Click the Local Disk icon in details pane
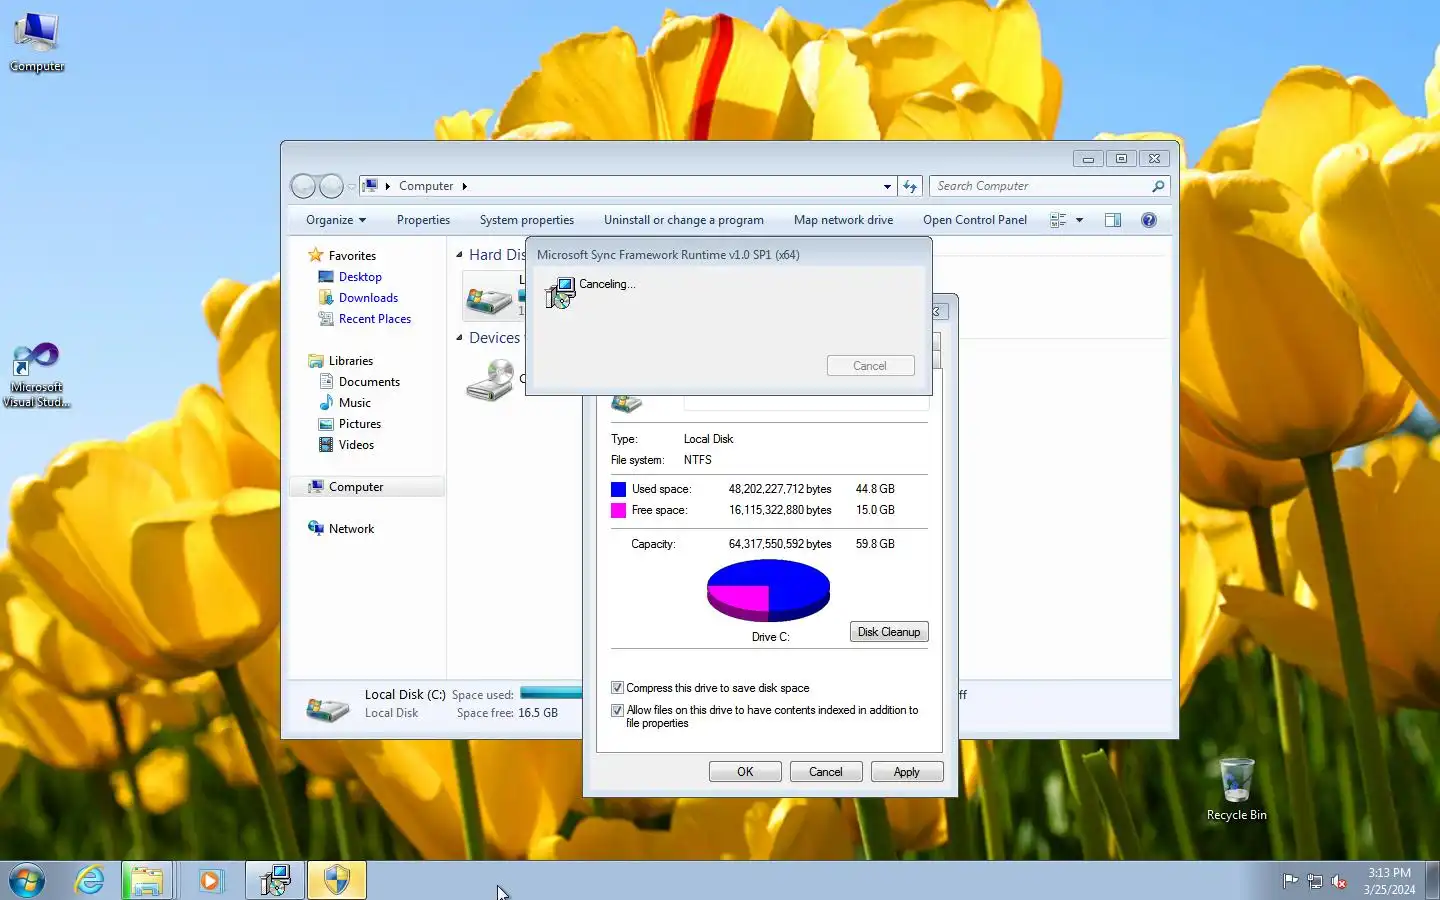The image size is (1440, 900). pyautogui.click(x=327, y=708)
